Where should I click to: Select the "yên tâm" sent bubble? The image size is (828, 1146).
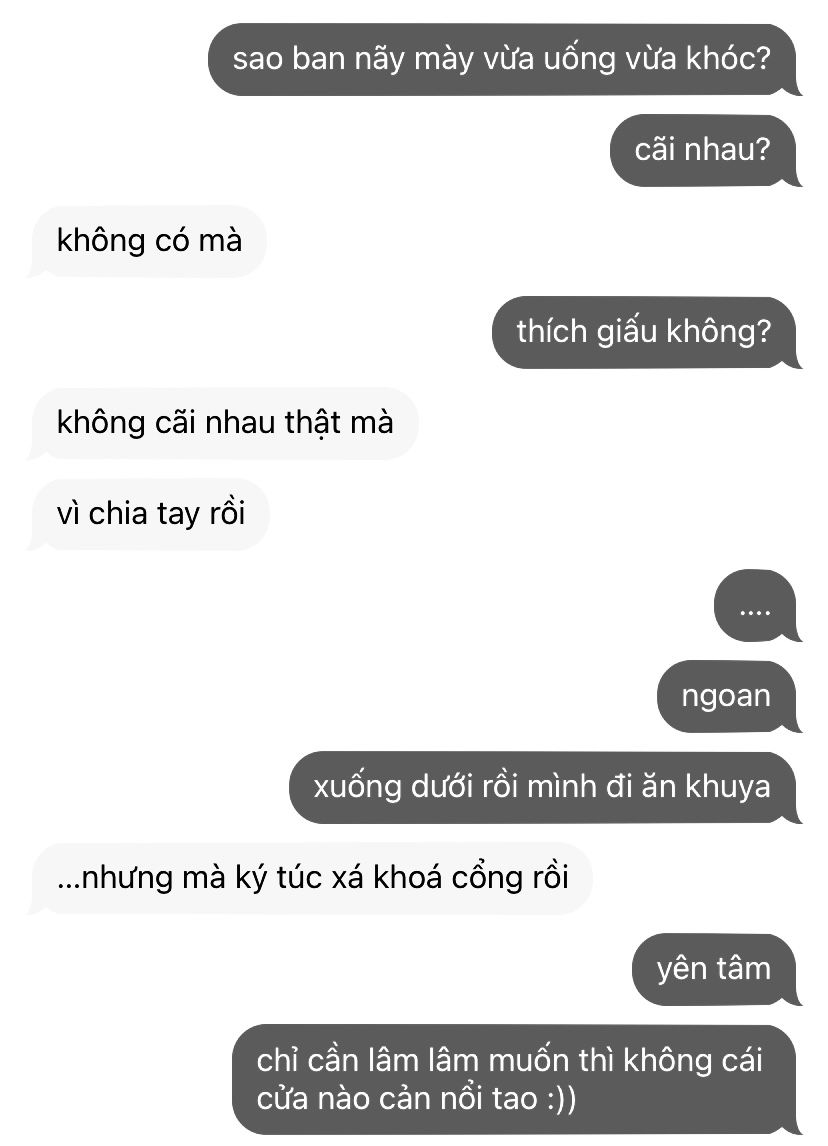(x=716, y=969)
